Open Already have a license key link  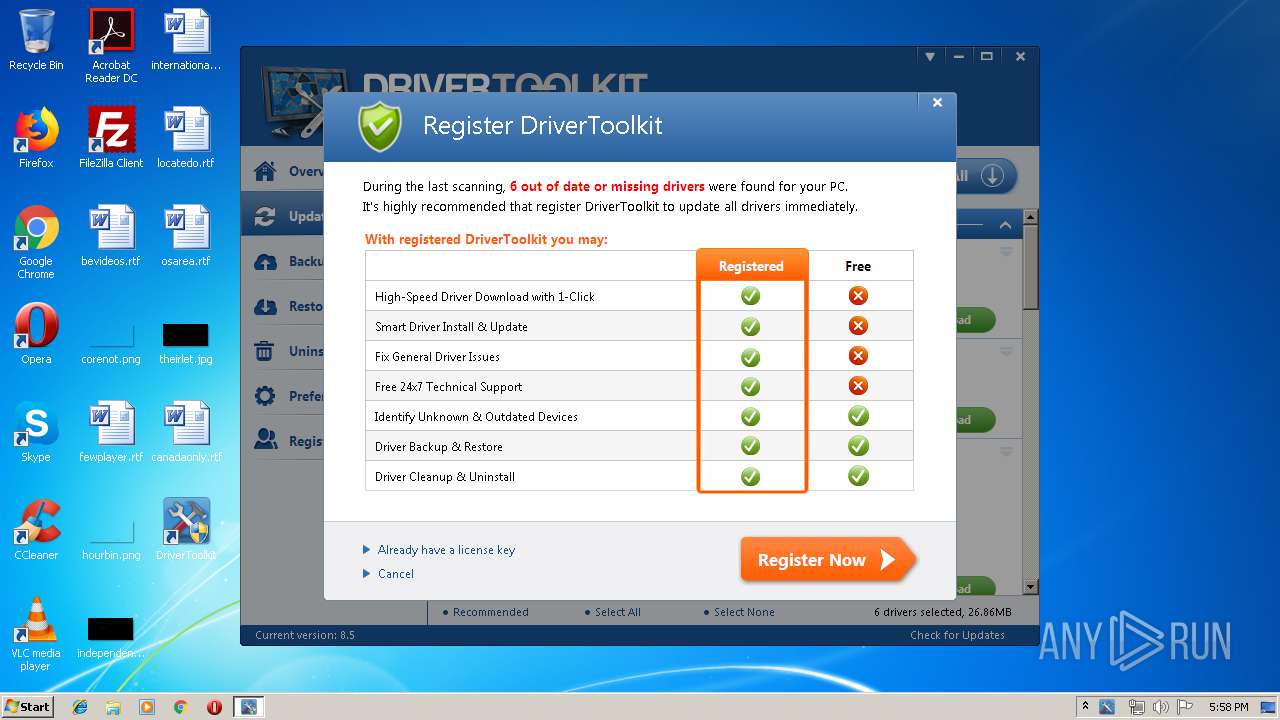(446, 550)
